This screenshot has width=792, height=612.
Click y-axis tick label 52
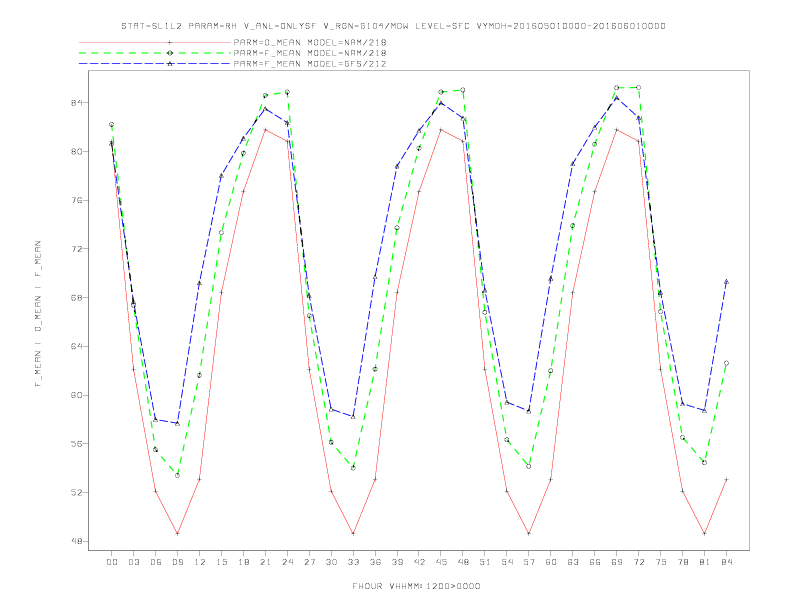[77, 493]
